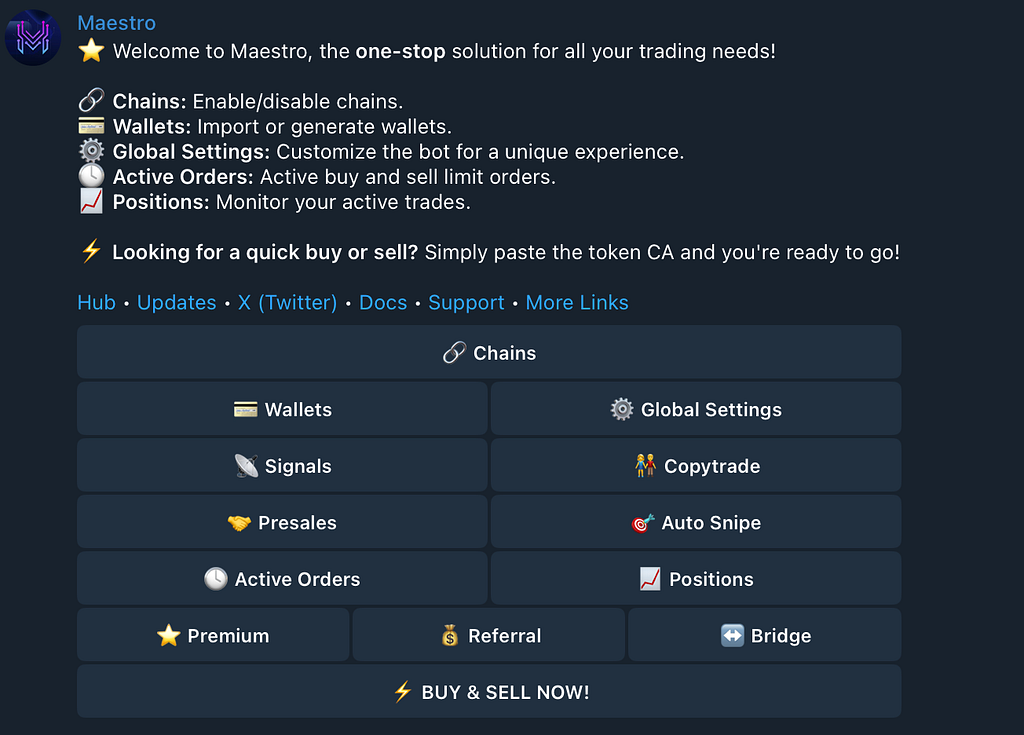This screenshot has width=1024, height=735.
Task: Open the Wallets button
Action: (282, 409)
